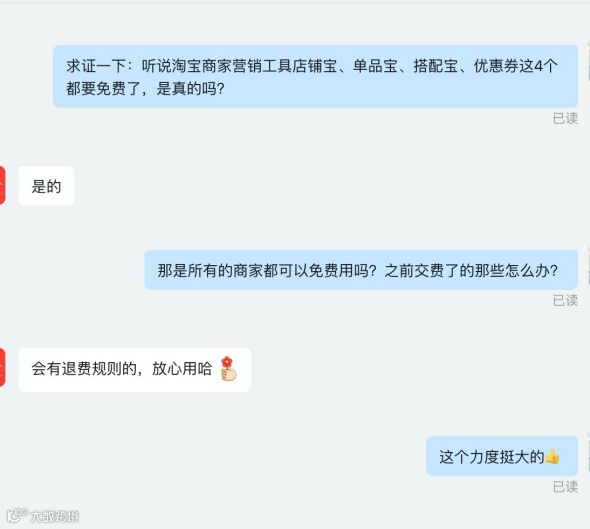Select the "是的" reply bubble
The width and height of the screenshot is (590, 529).
click(x=46, y=186)
